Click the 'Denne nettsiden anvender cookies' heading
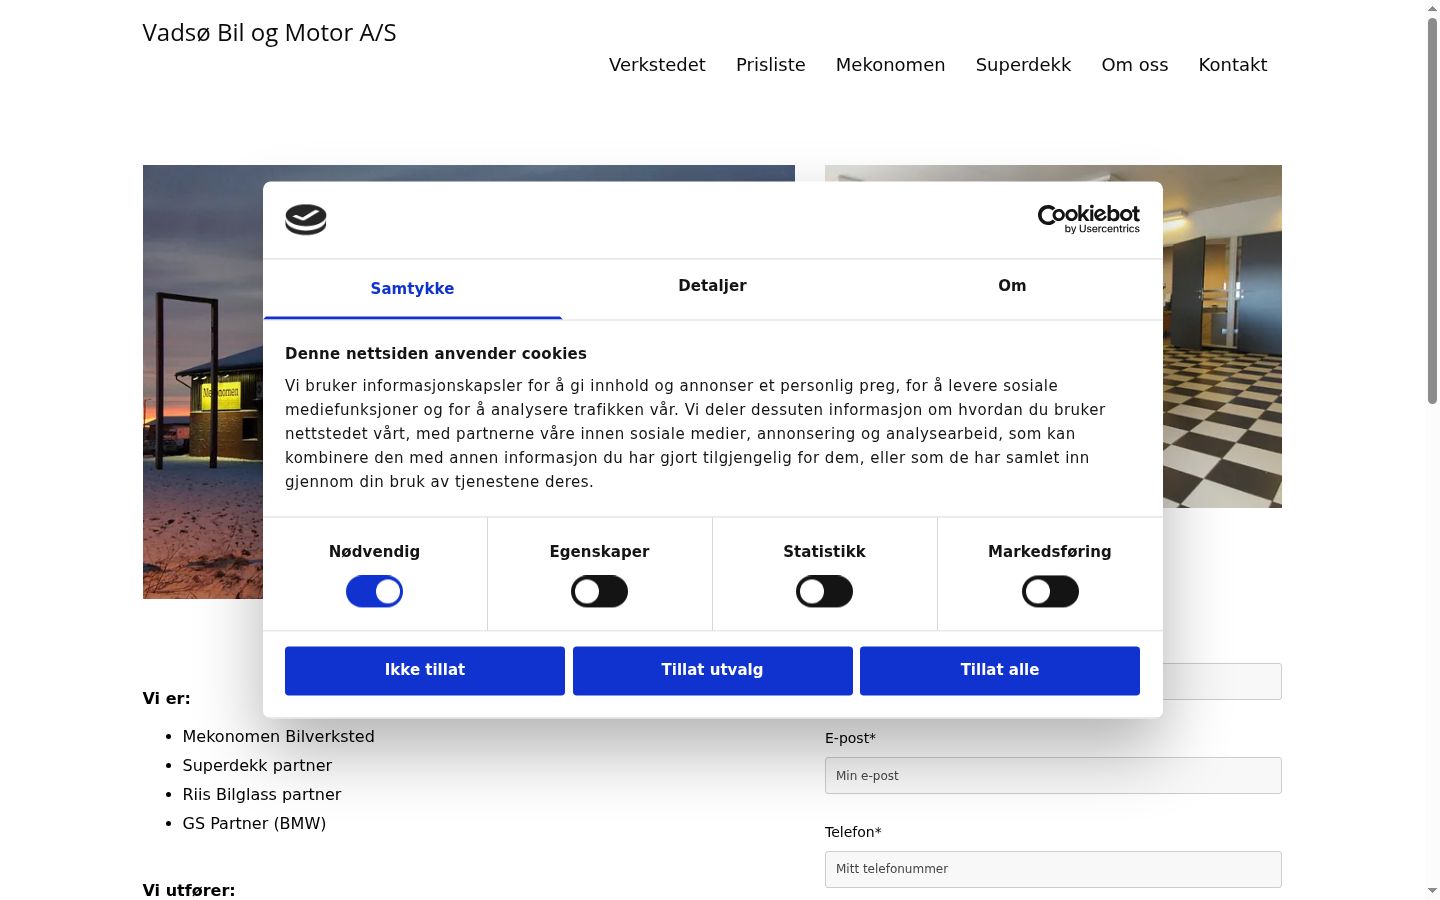This screenshot has height=900, width=1440. [x=436, y=354]
